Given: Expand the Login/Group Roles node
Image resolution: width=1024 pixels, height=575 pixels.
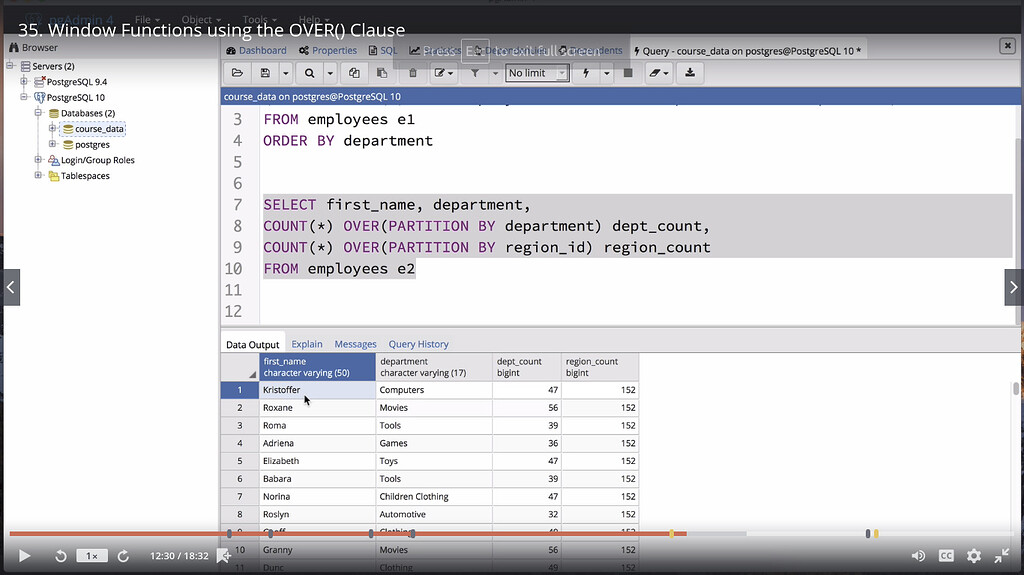Looking at the screenshot, I should tap(39, 159).
